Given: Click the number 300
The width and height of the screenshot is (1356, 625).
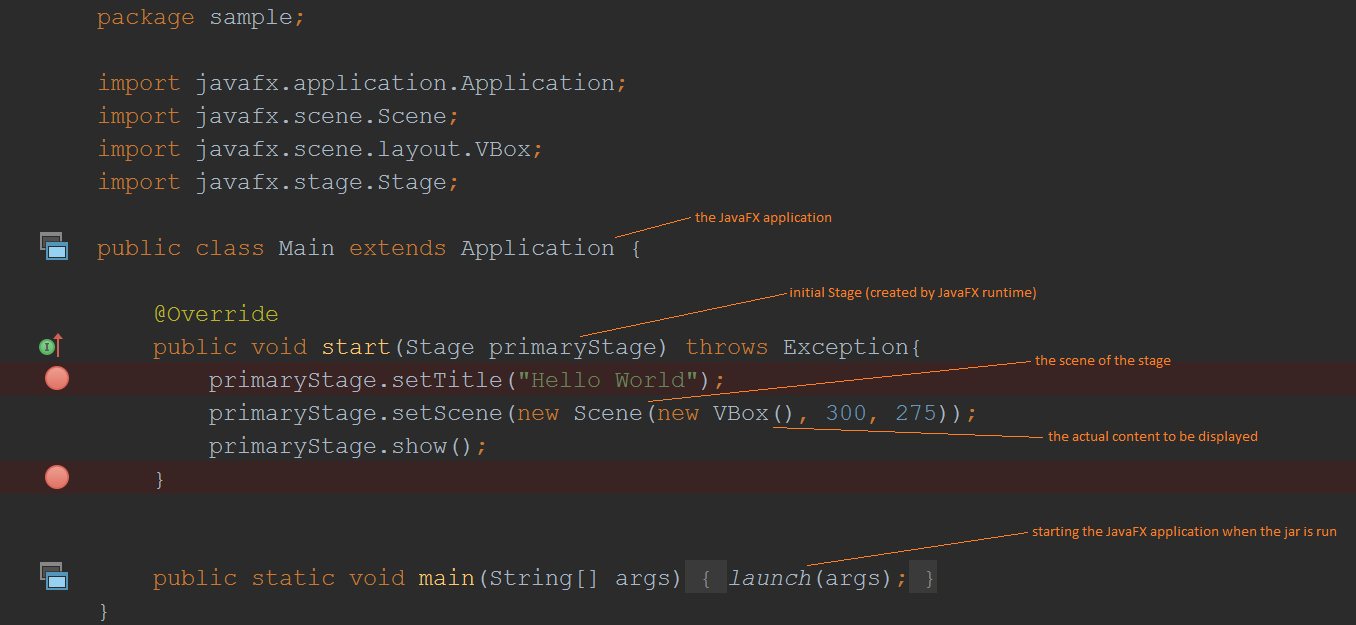Looking at the screenshot, I should click(846, 413).
